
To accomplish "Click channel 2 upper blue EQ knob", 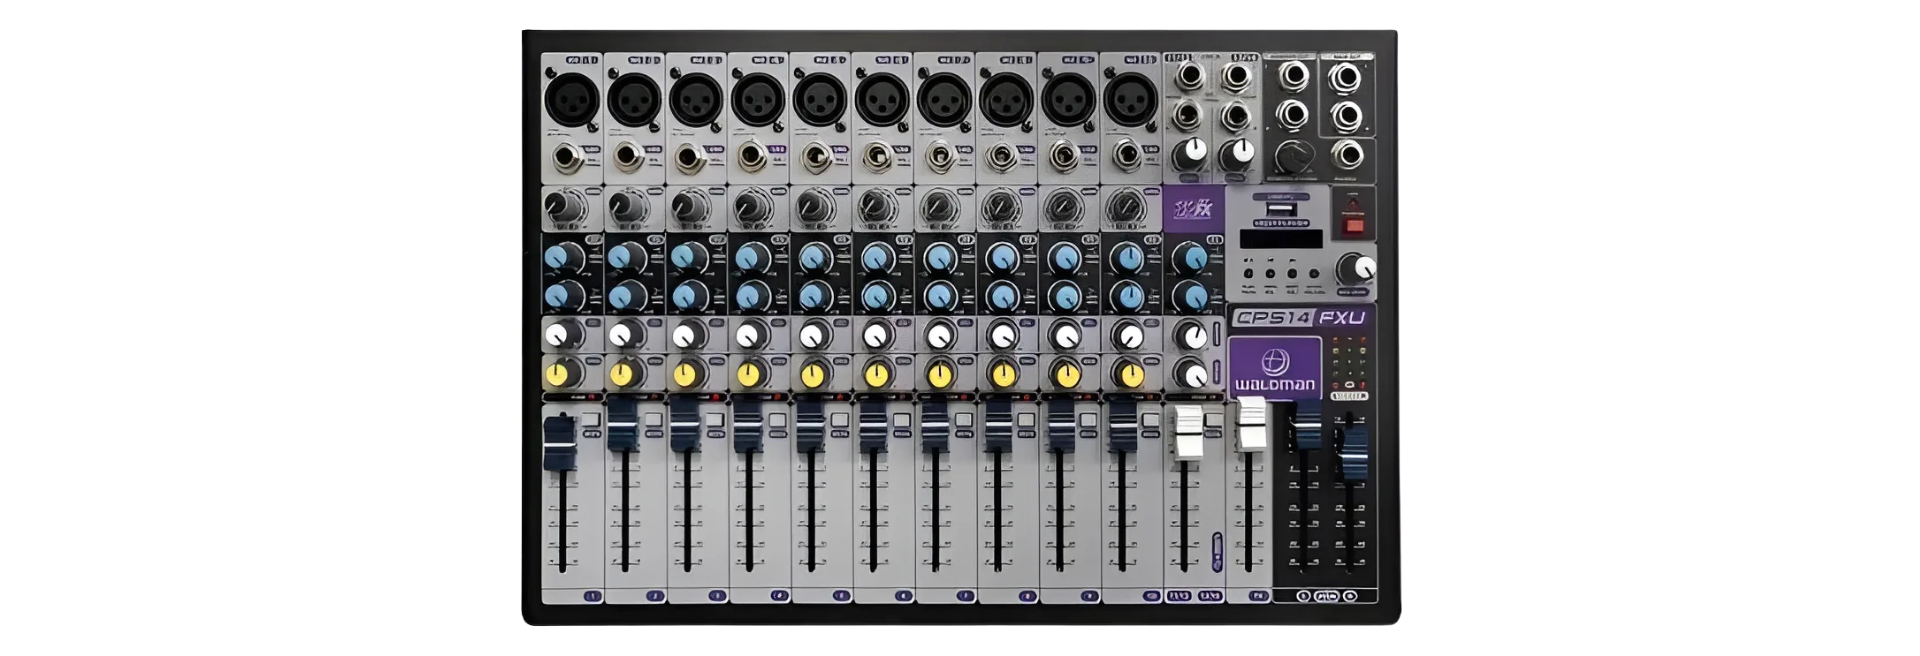I will click(626, 258).
